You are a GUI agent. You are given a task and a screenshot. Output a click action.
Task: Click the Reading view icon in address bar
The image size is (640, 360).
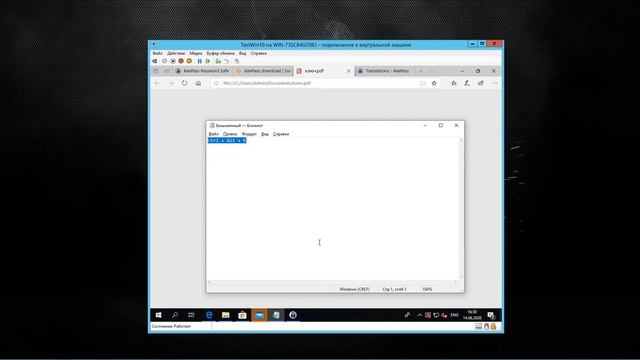tap(423, 83)
